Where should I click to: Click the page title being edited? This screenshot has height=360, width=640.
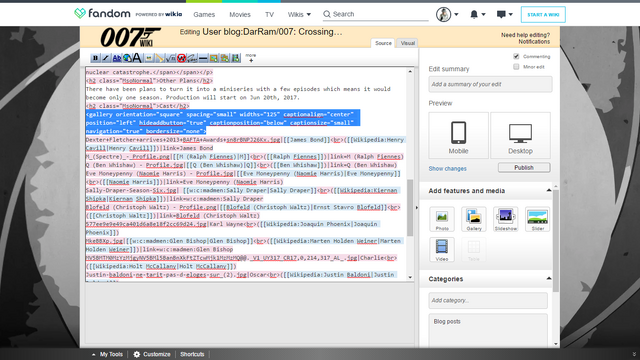click(272, 32)
